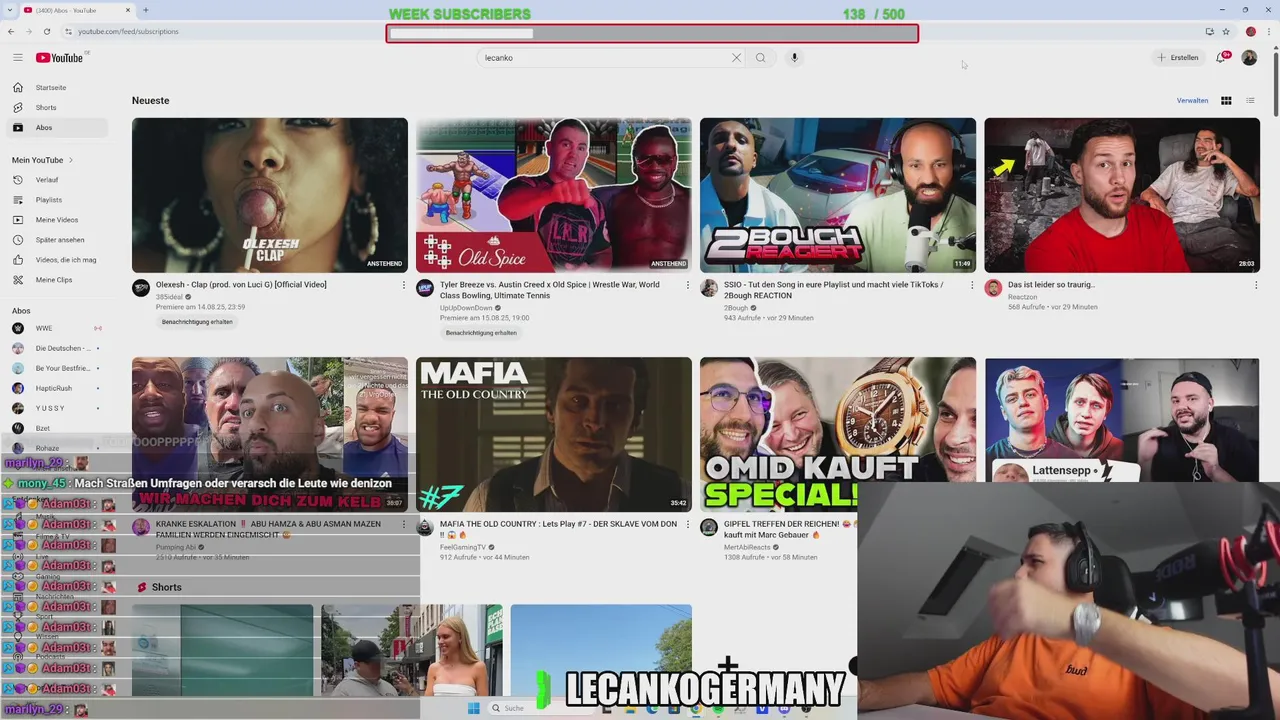Click the Erstellen button
This screenshot has height=720, width=1280.
(1177, 58)
